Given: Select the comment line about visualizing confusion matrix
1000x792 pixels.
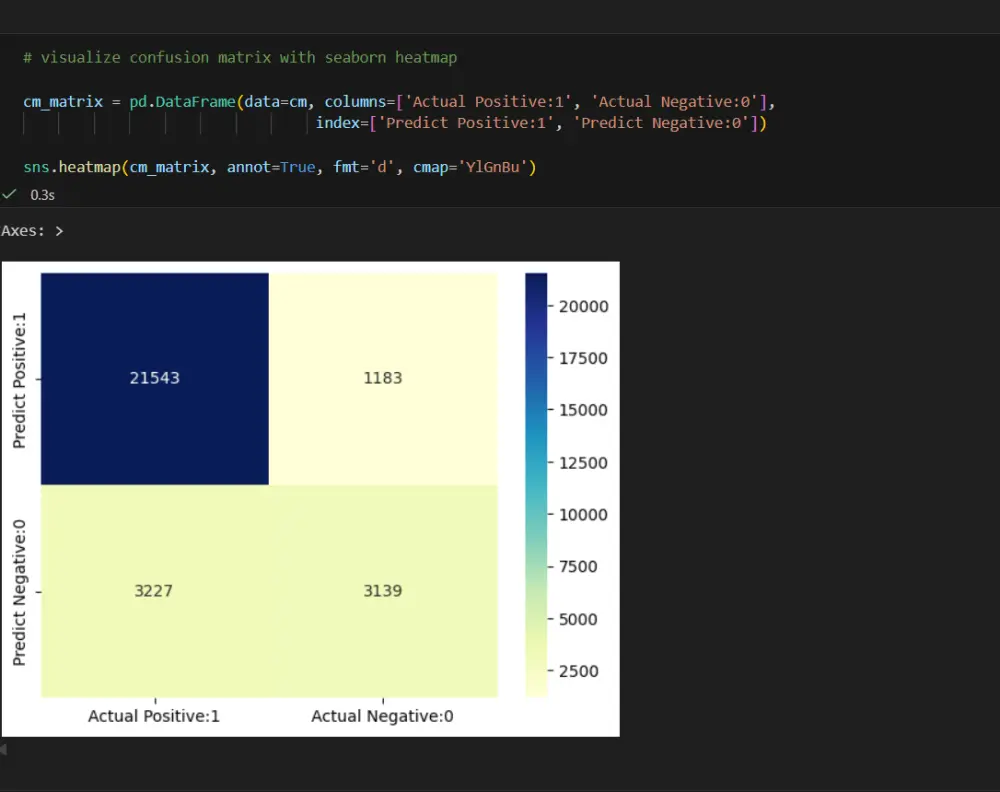Looking at the screenshot, I should click(x=240, y=57).
